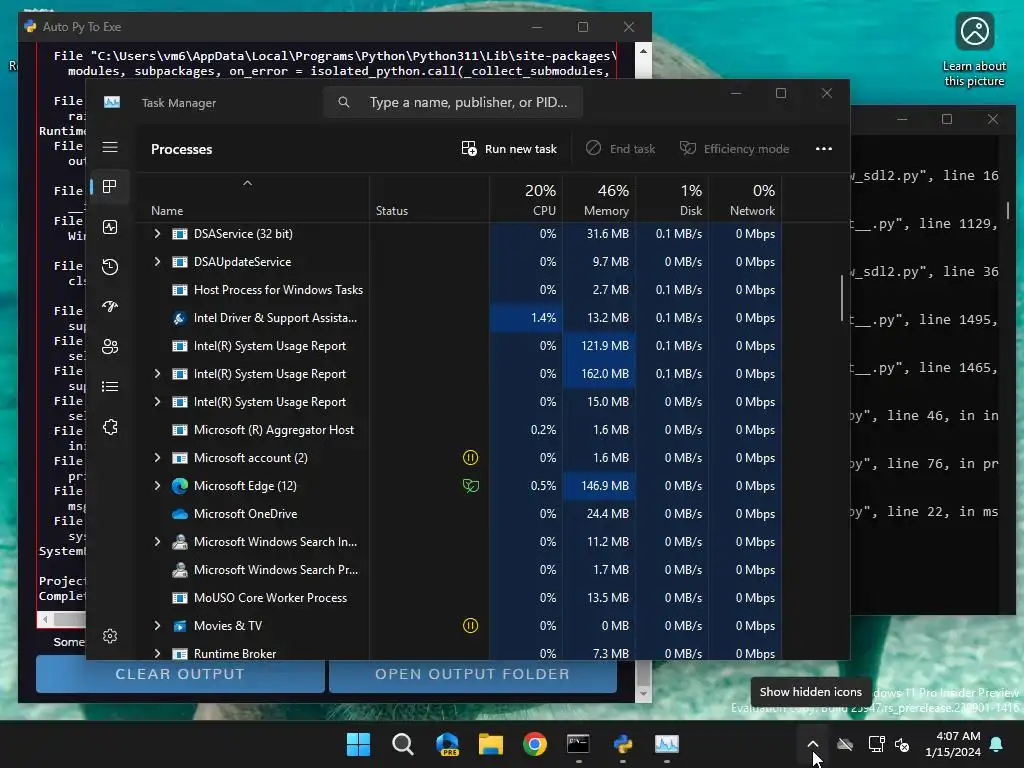Expand the Microsoft account (2) group

coord(157,458)
